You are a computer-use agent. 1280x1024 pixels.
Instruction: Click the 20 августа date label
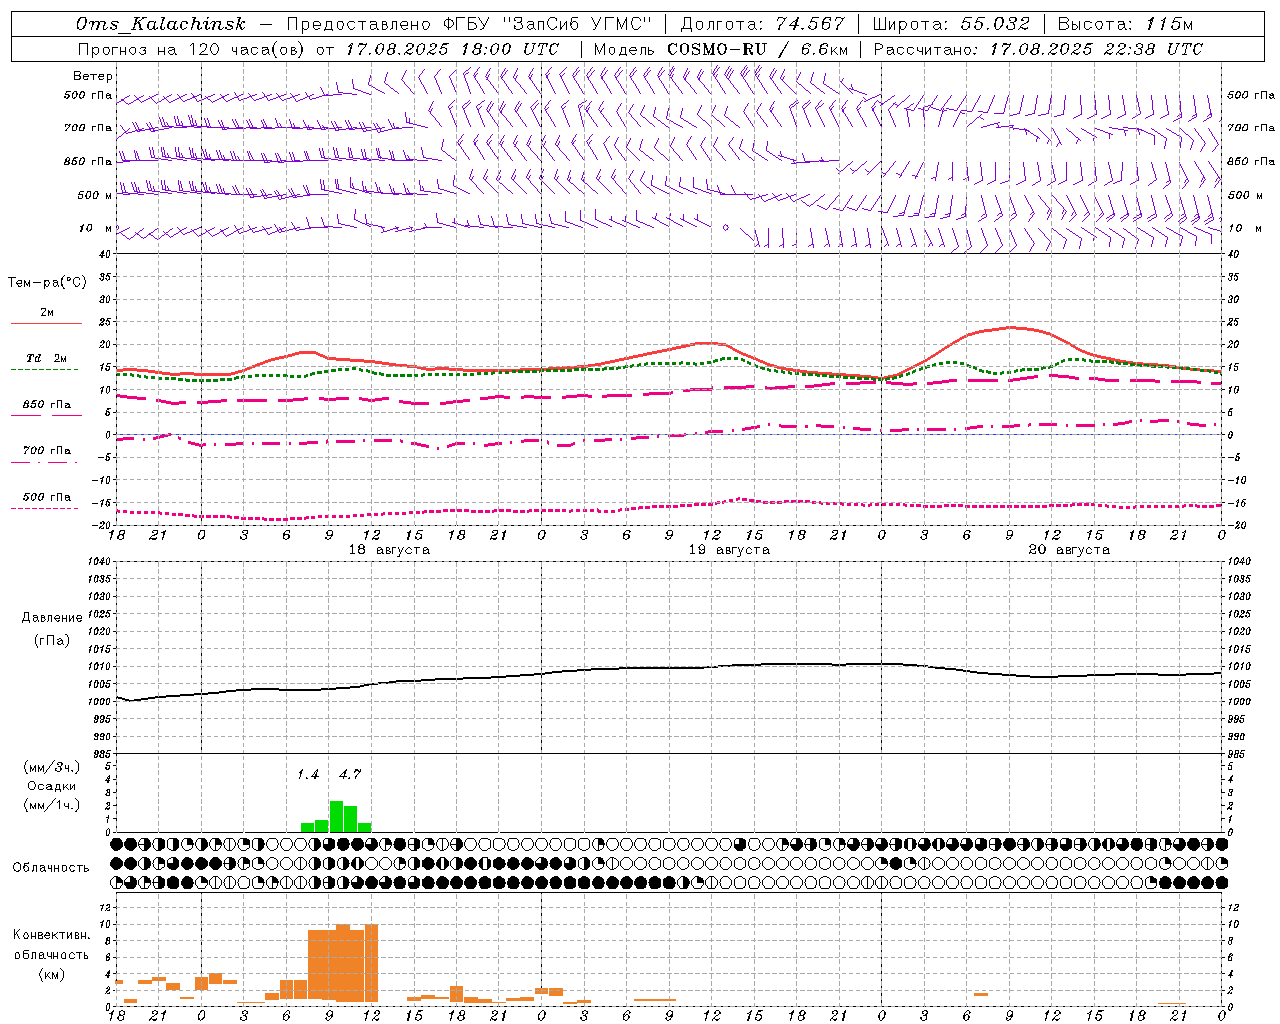[1069, 550]
